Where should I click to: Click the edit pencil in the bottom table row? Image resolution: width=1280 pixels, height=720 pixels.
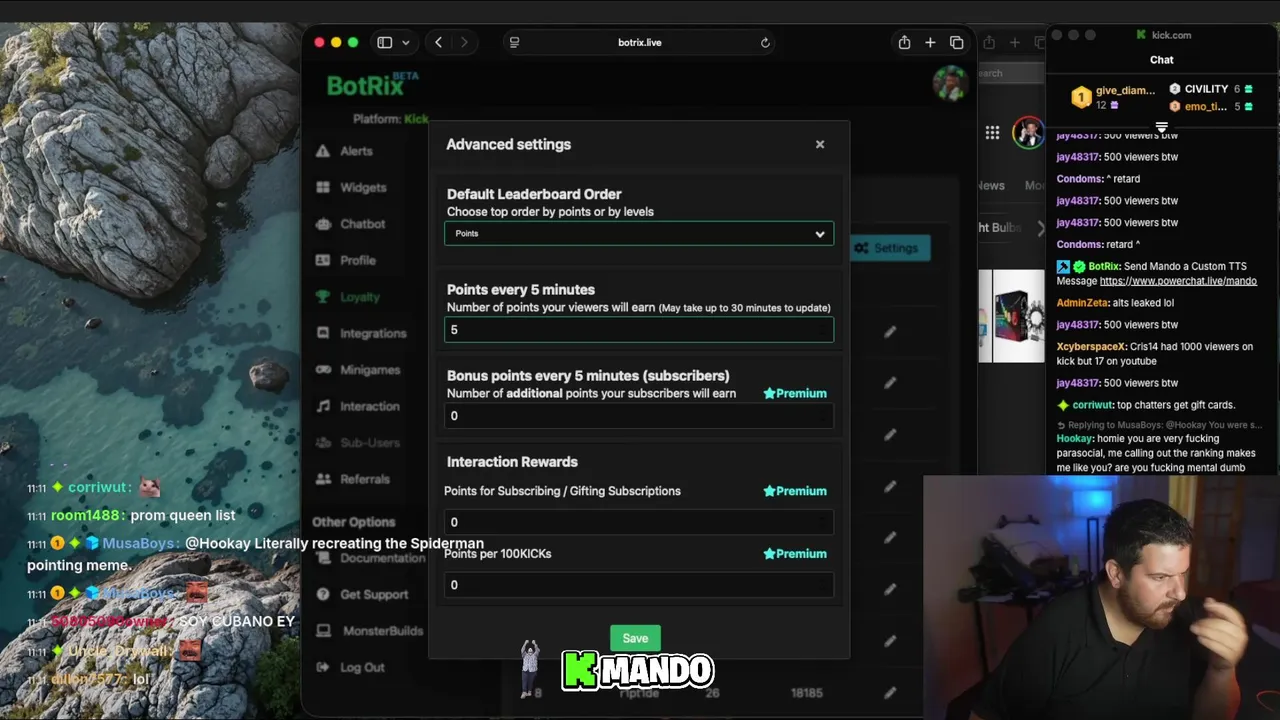click(890, 692)
